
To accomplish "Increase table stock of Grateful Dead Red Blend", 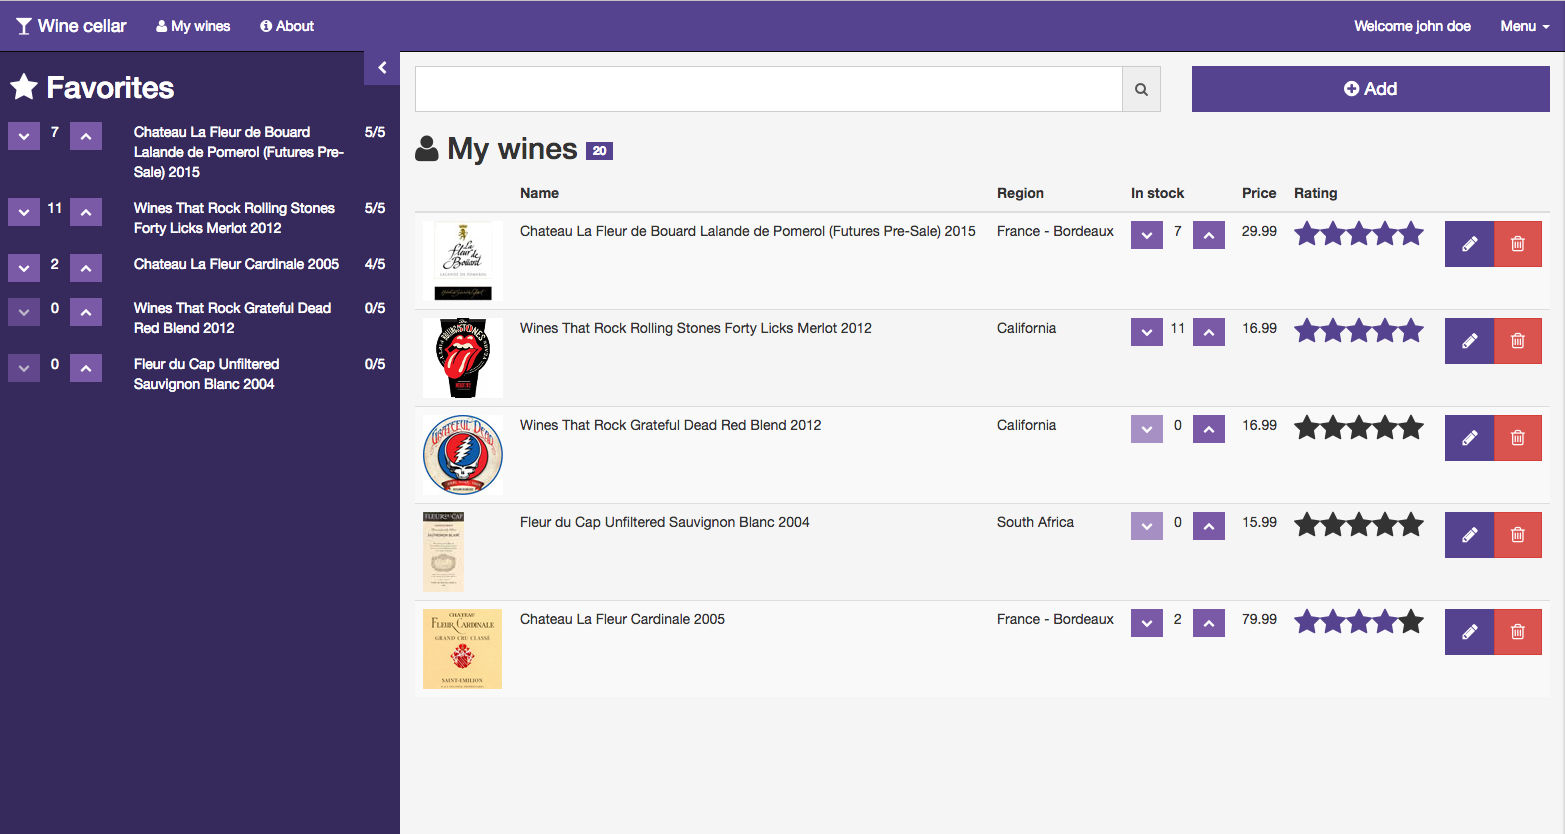I will click(1209, 429).
